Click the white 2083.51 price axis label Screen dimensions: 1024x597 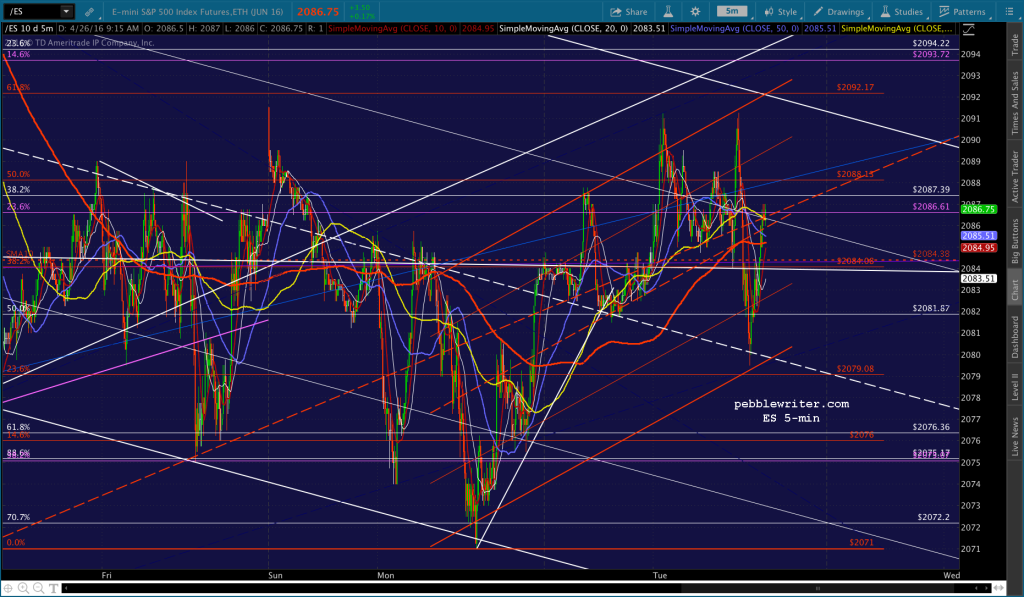point(978,278)
